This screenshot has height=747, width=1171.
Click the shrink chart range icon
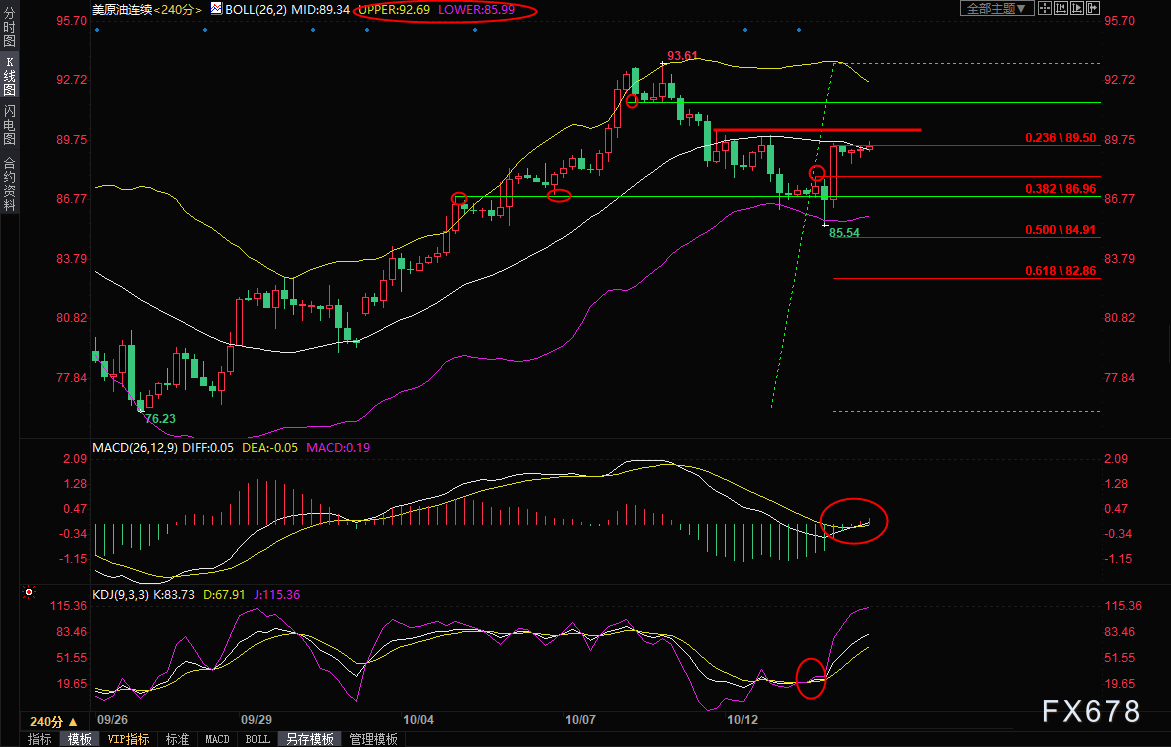click(1060, 8)
